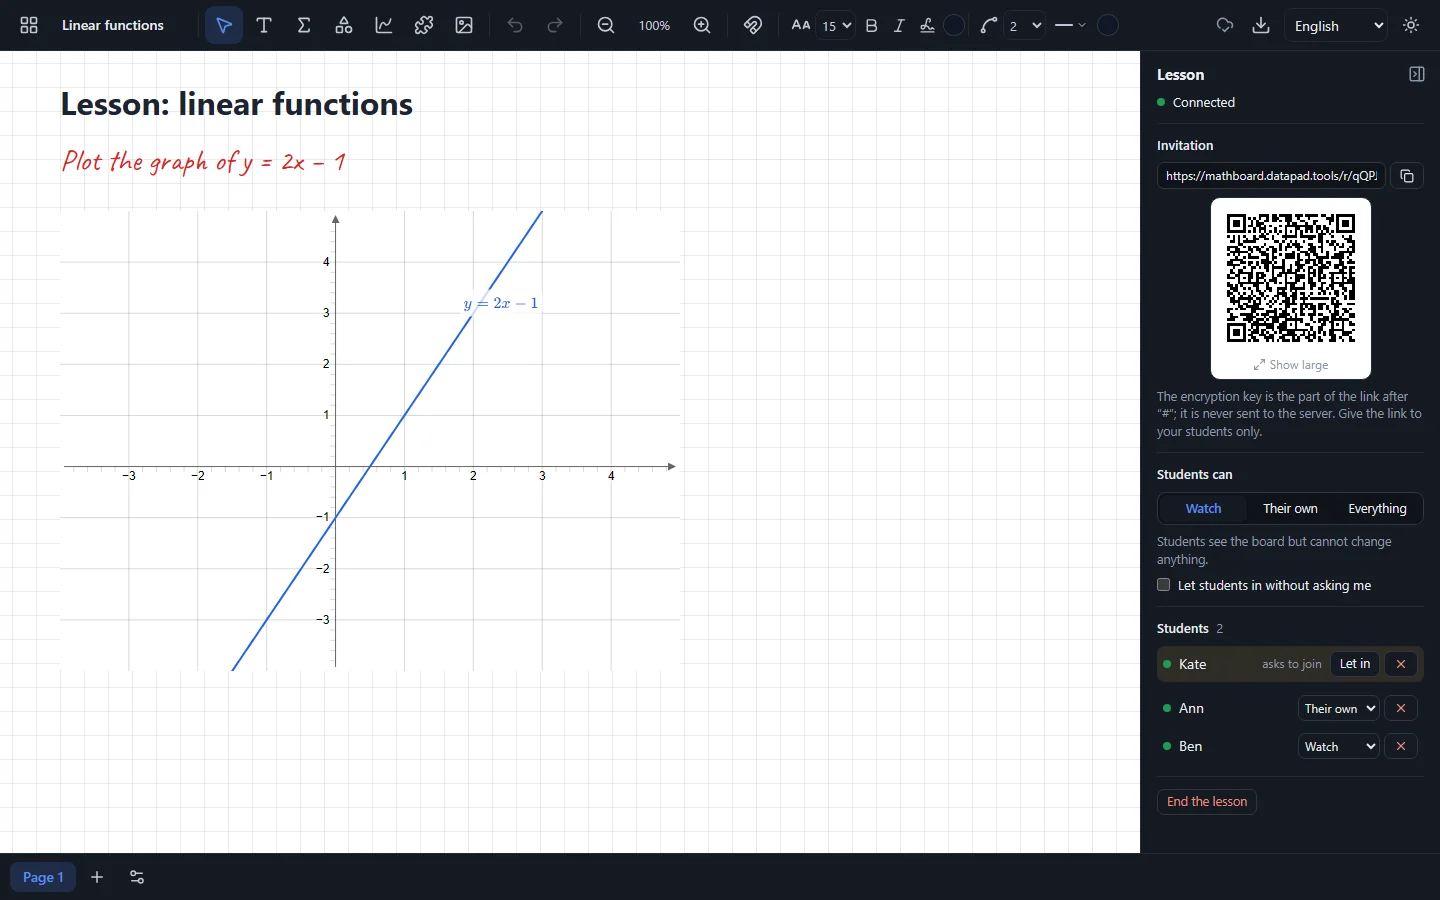Image resolution: width=1440 pixels, height=900 pixels.
Task: Redo the last action
Action: (x=555, y=25)
